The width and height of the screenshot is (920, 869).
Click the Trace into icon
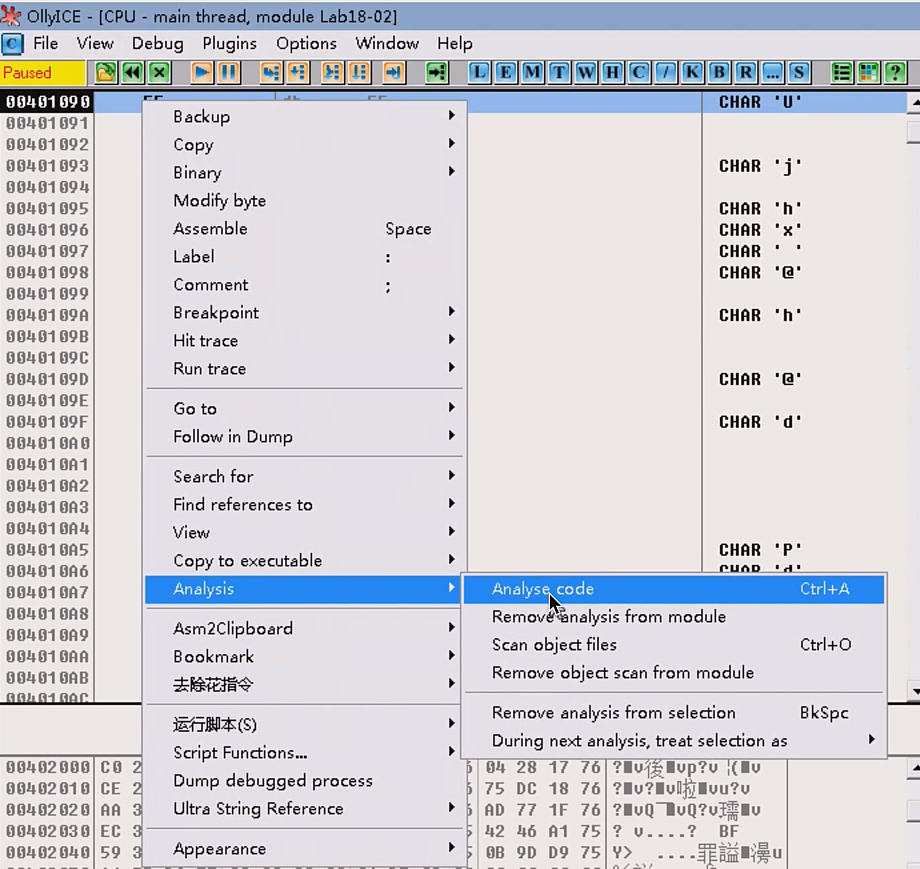332,73
